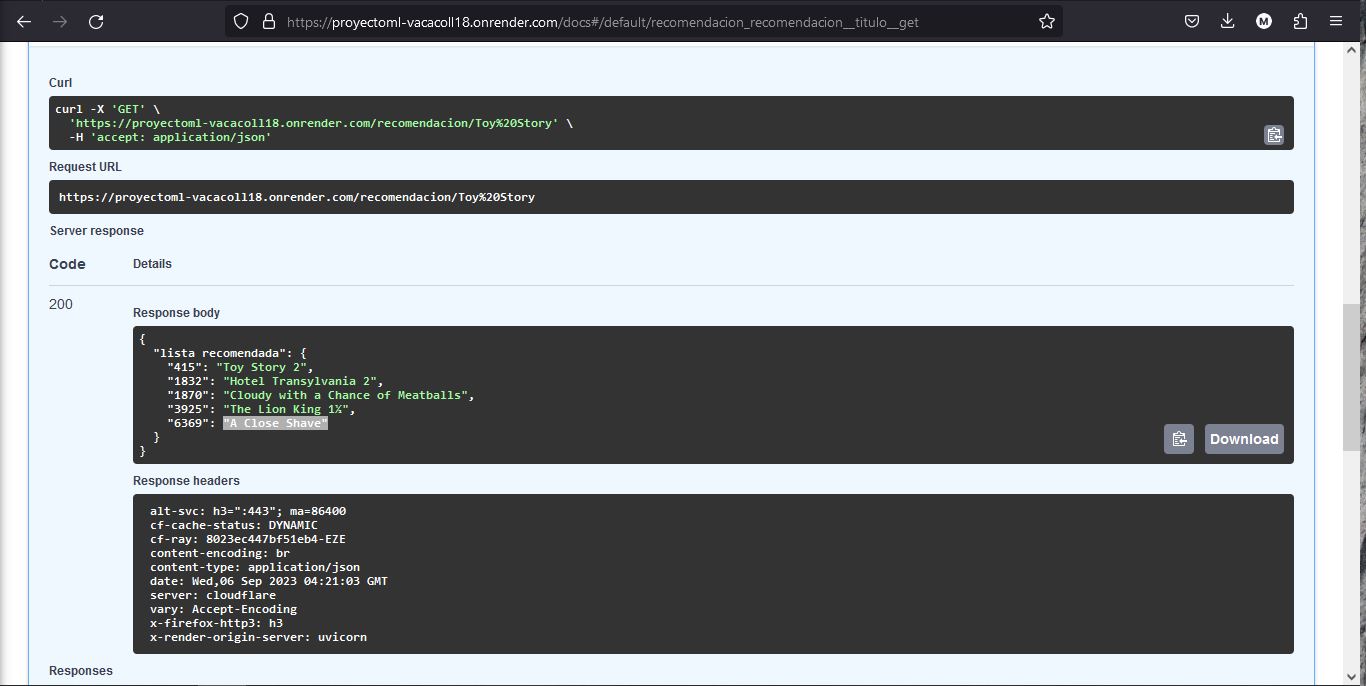Image resolution: width=1366 pixels, height=686 pixels.
Task: Open the Firefox account avatar icon
Action: (1264, 21)
